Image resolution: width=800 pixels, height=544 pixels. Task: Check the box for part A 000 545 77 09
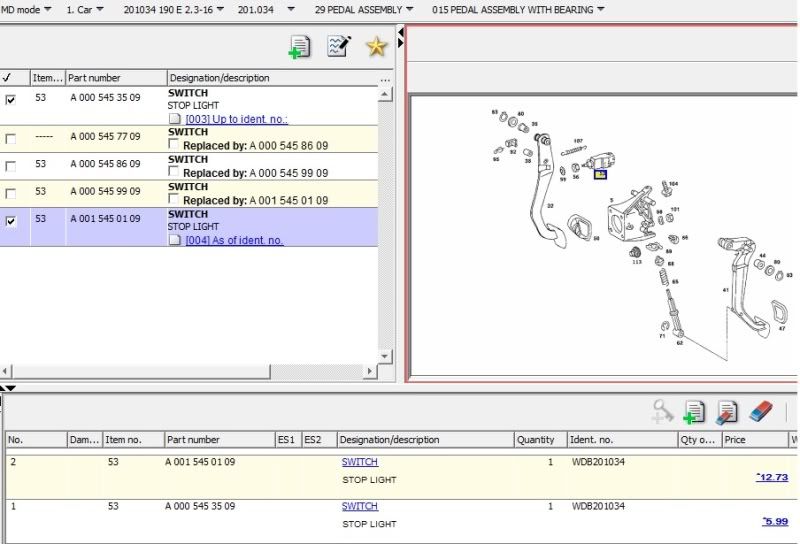tap(10, 139)
